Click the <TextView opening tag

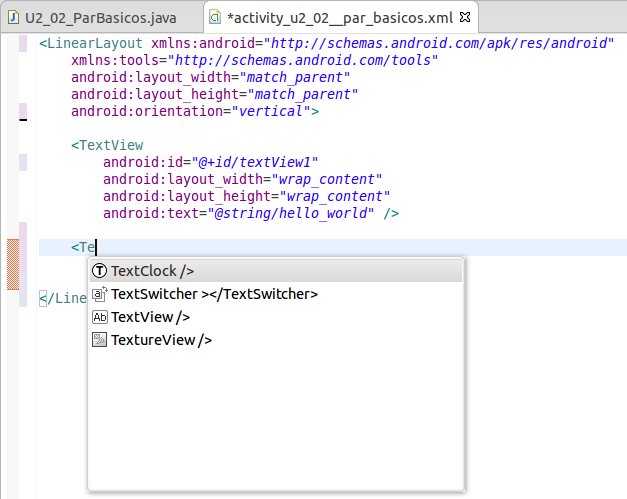pyautogui.click(x=107, y=145)
